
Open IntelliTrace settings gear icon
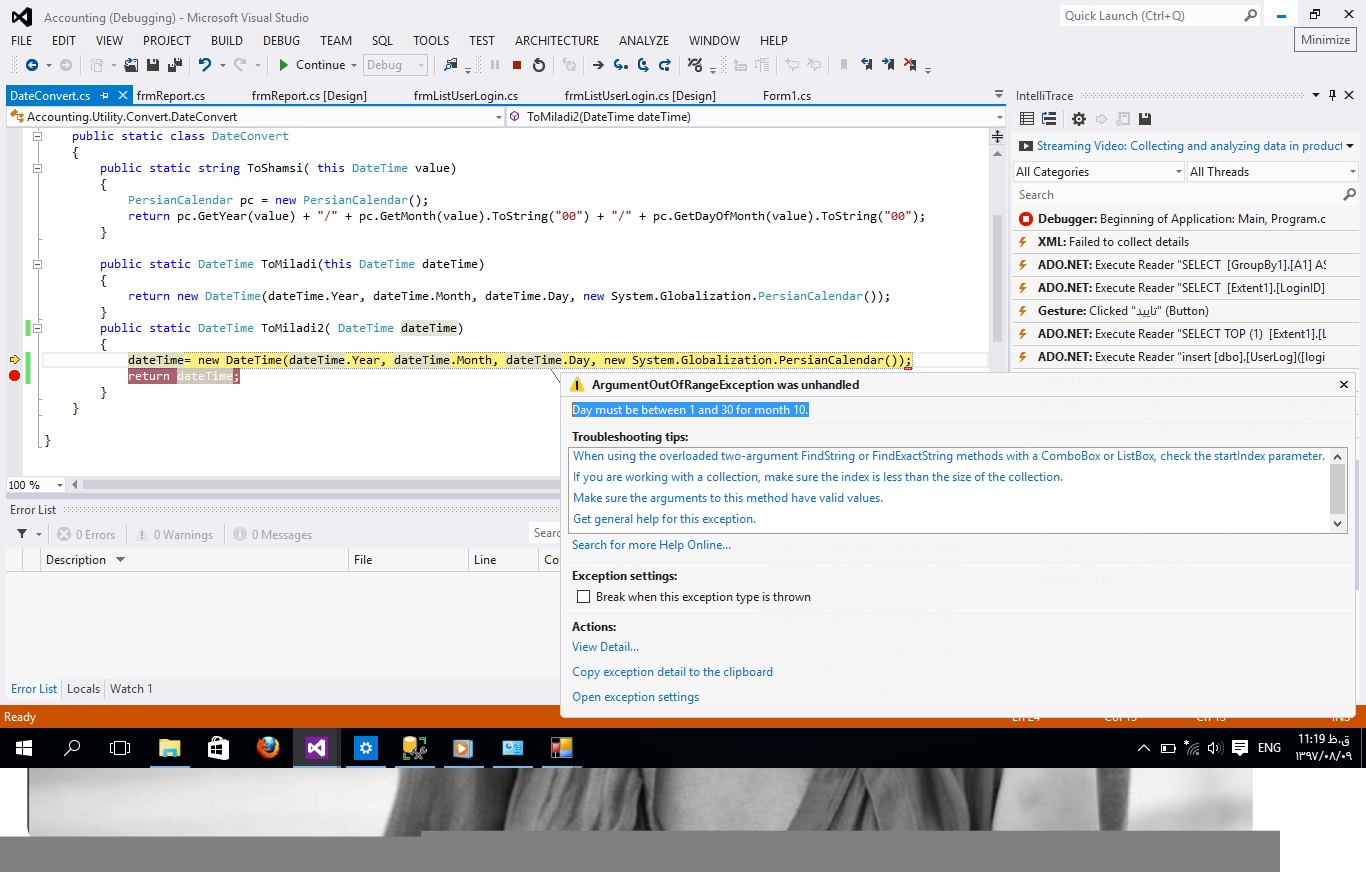1078,119
